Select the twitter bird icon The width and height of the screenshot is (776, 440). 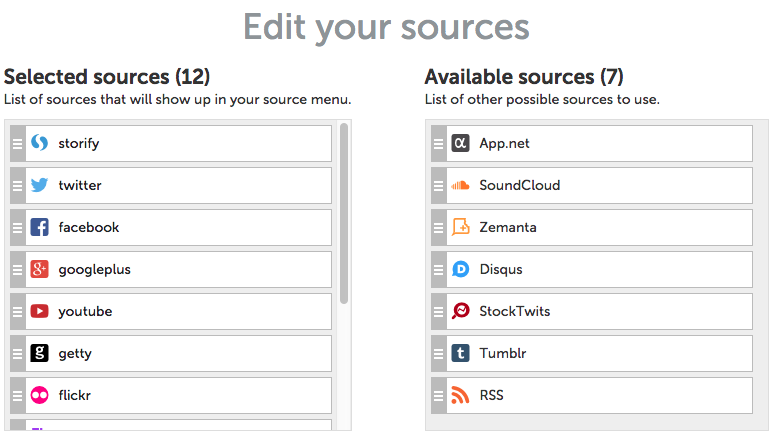point(40,185)
